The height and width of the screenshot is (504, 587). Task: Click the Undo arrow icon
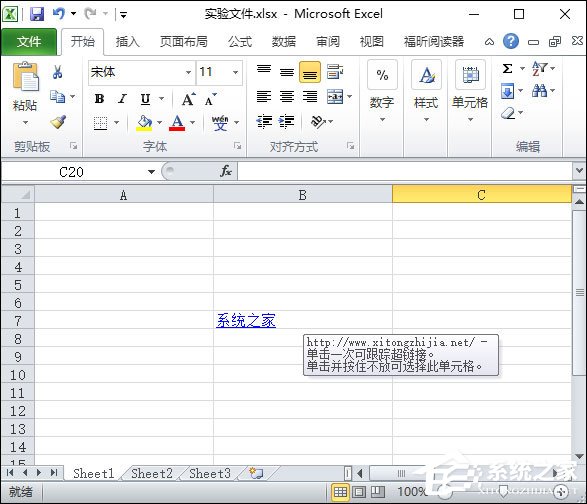[58, 14]
